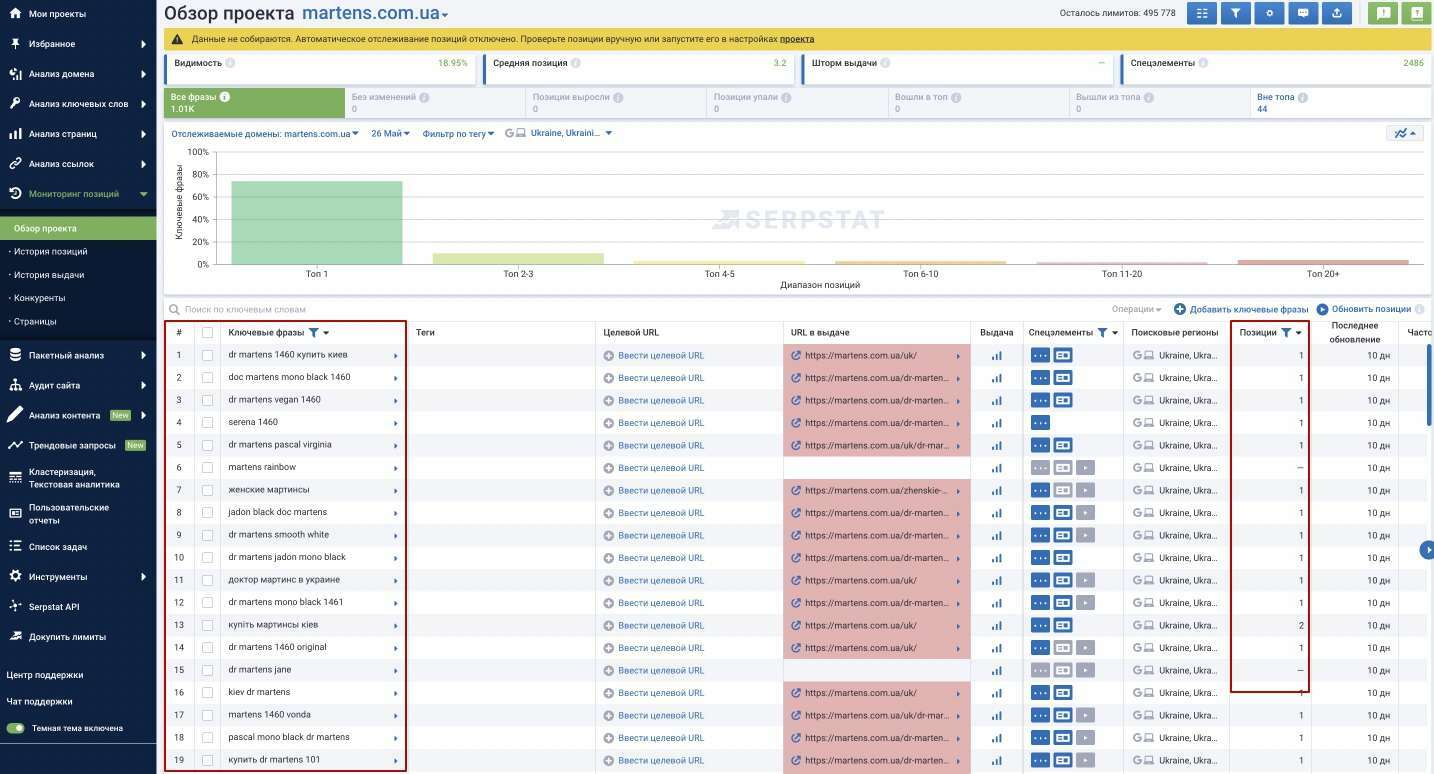This screenshot has width=1434, height=774.
Task: Open the 26 Май date dropdown
Action: point(390,134)
